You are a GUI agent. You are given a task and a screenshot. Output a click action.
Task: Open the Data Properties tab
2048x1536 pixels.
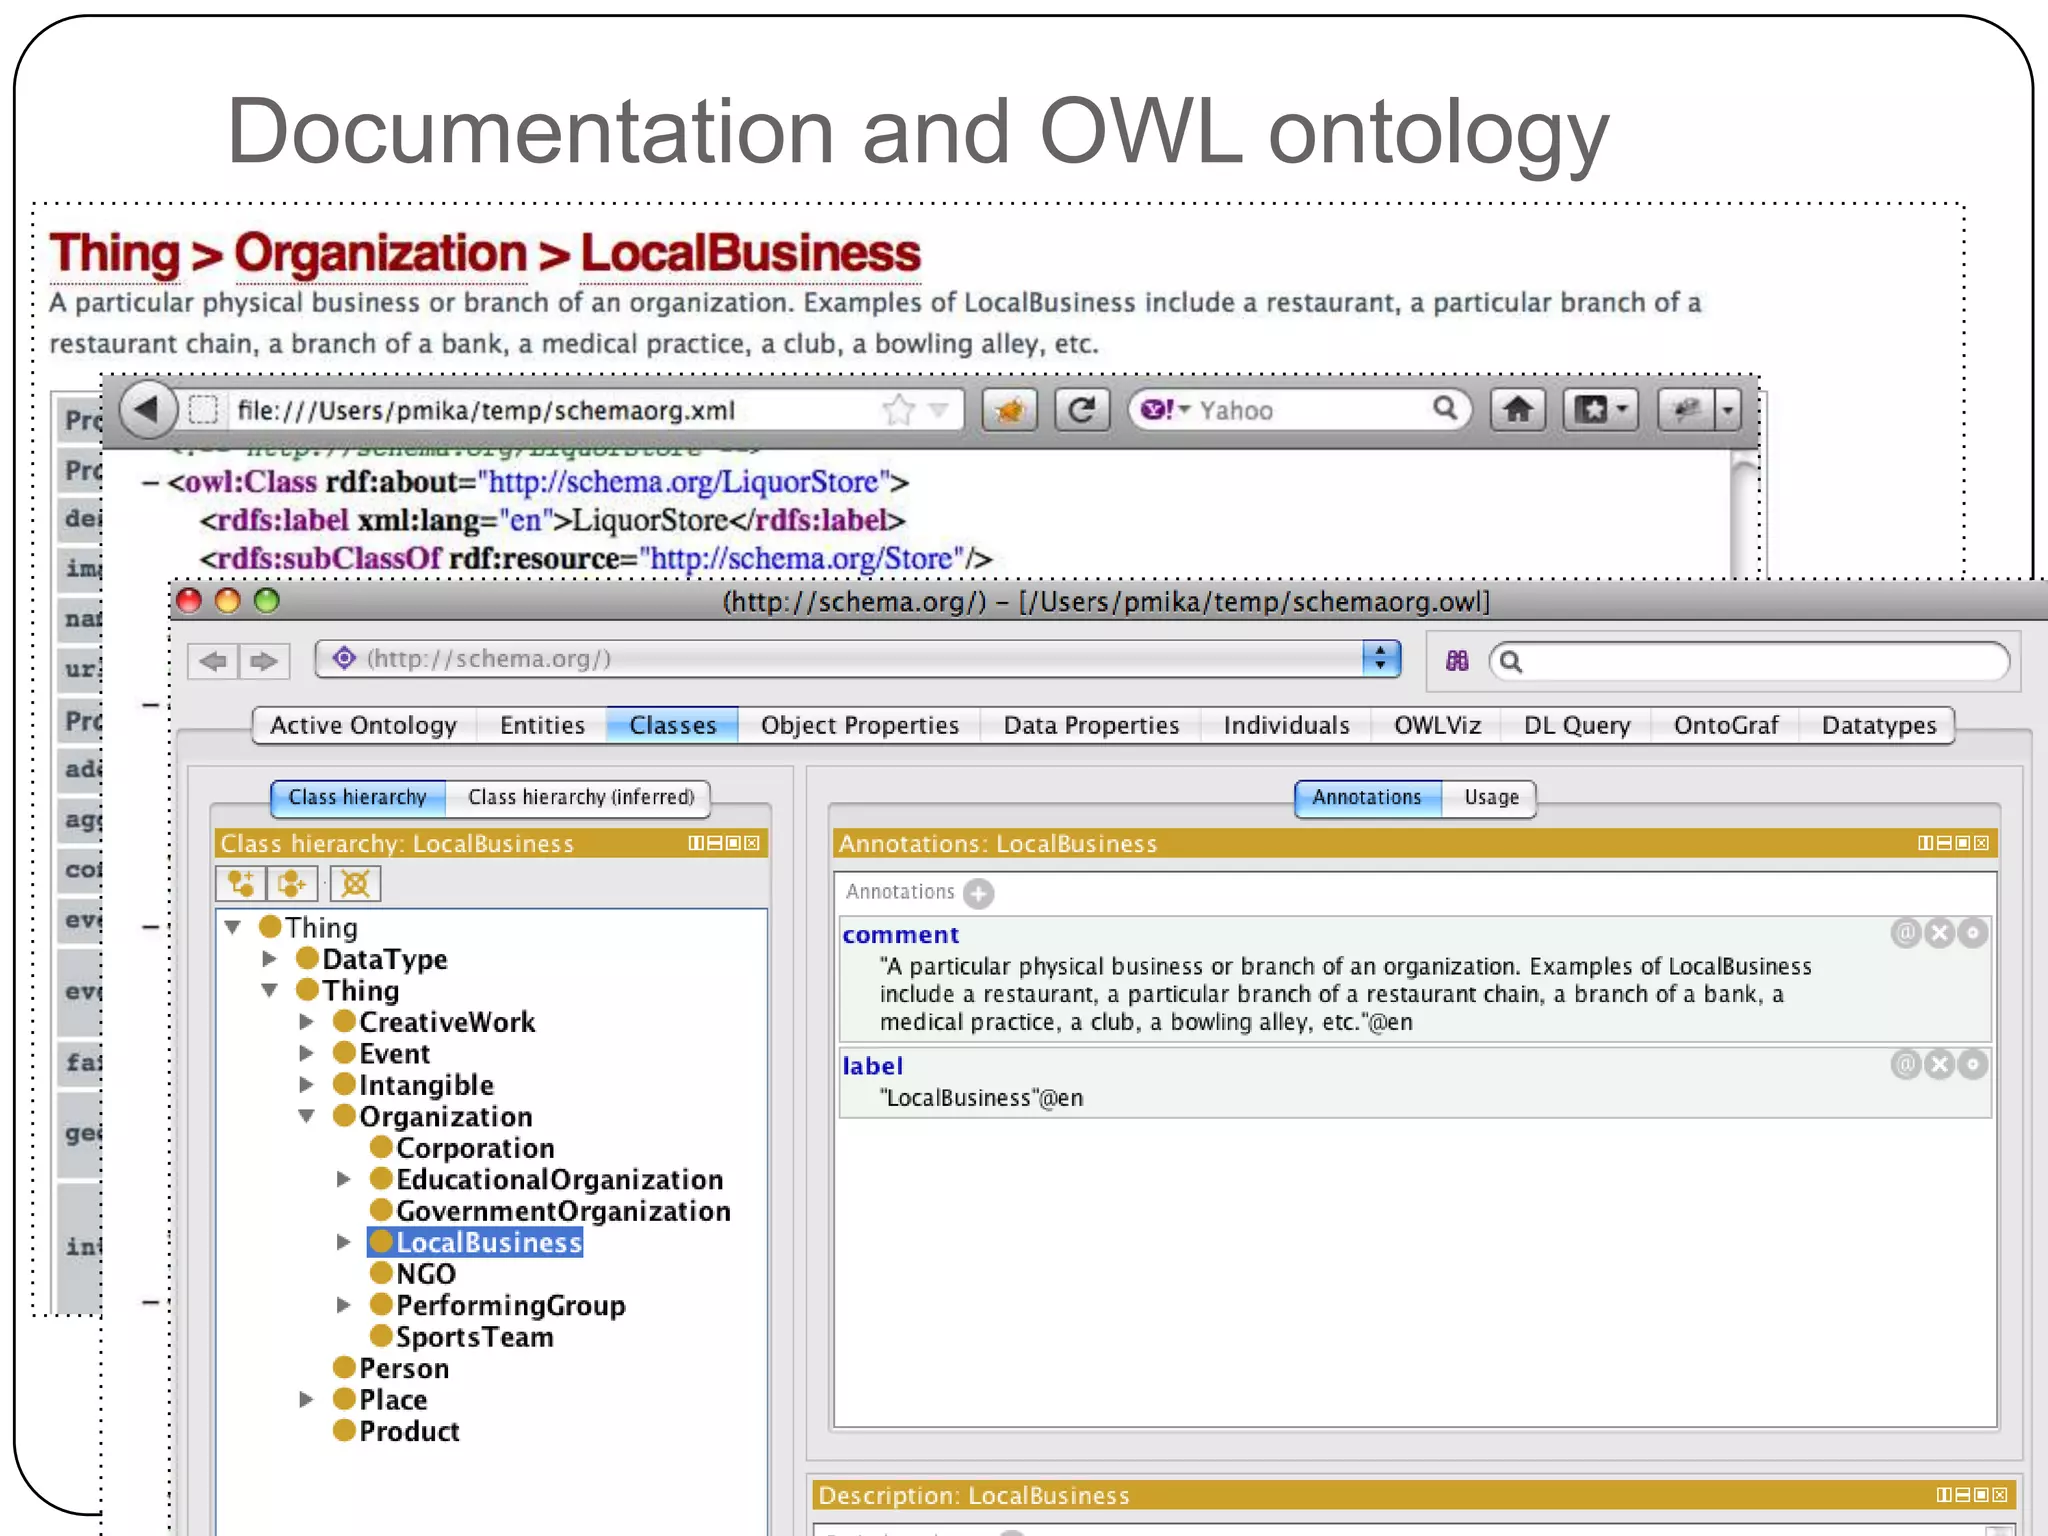click(x=1091, y=725)
